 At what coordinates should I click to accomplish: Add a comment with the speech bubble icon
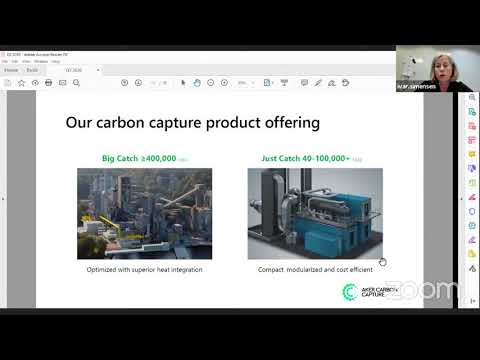coord(304,83)
